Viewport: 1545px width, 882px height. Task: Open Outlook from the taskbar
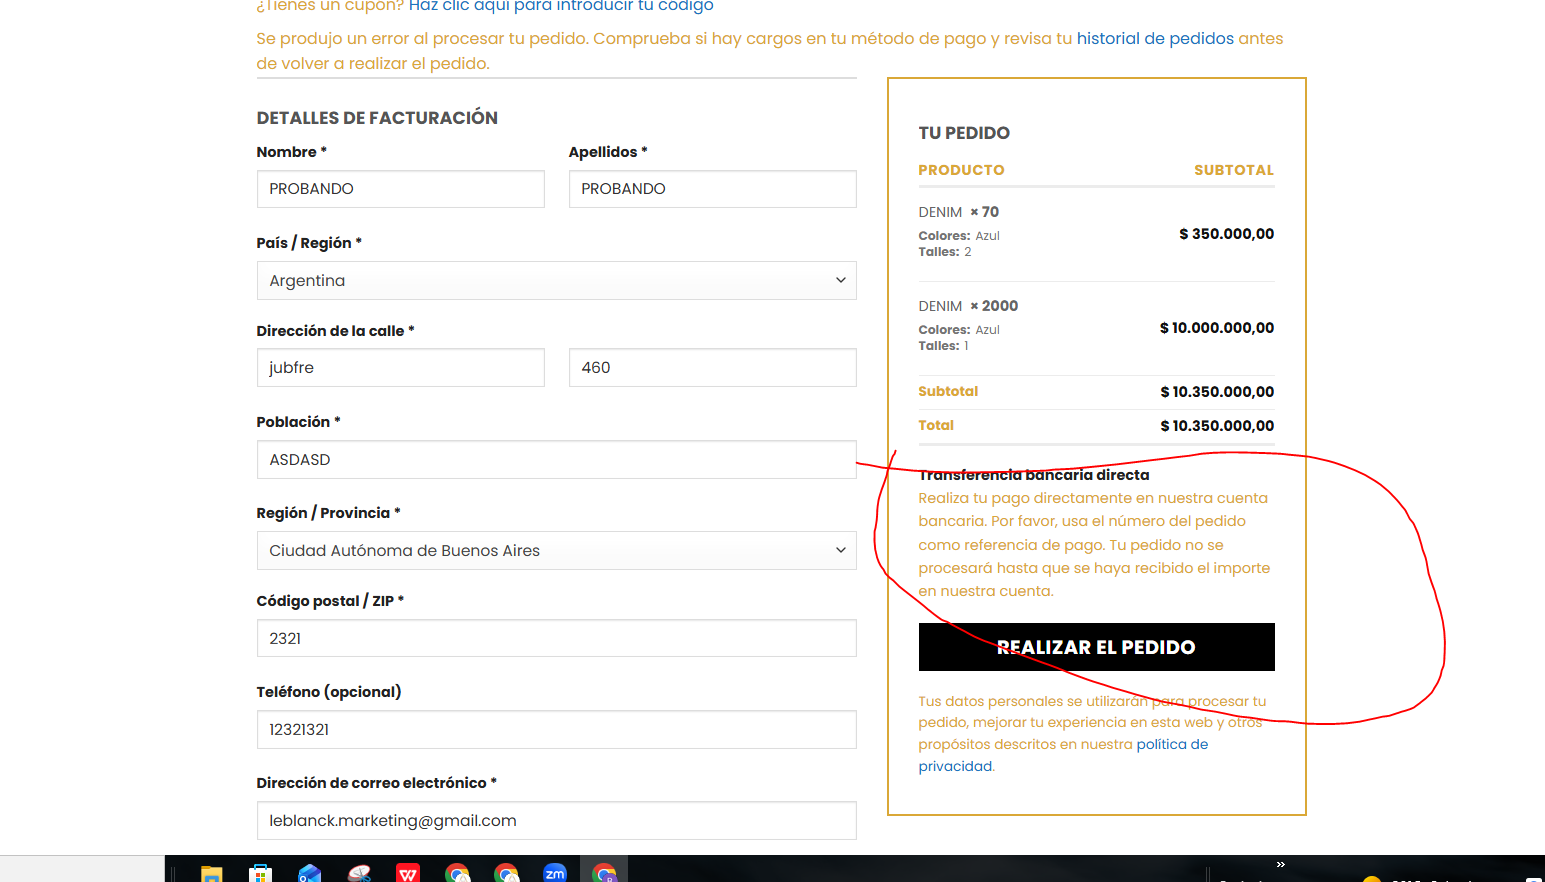coord(310,873)
